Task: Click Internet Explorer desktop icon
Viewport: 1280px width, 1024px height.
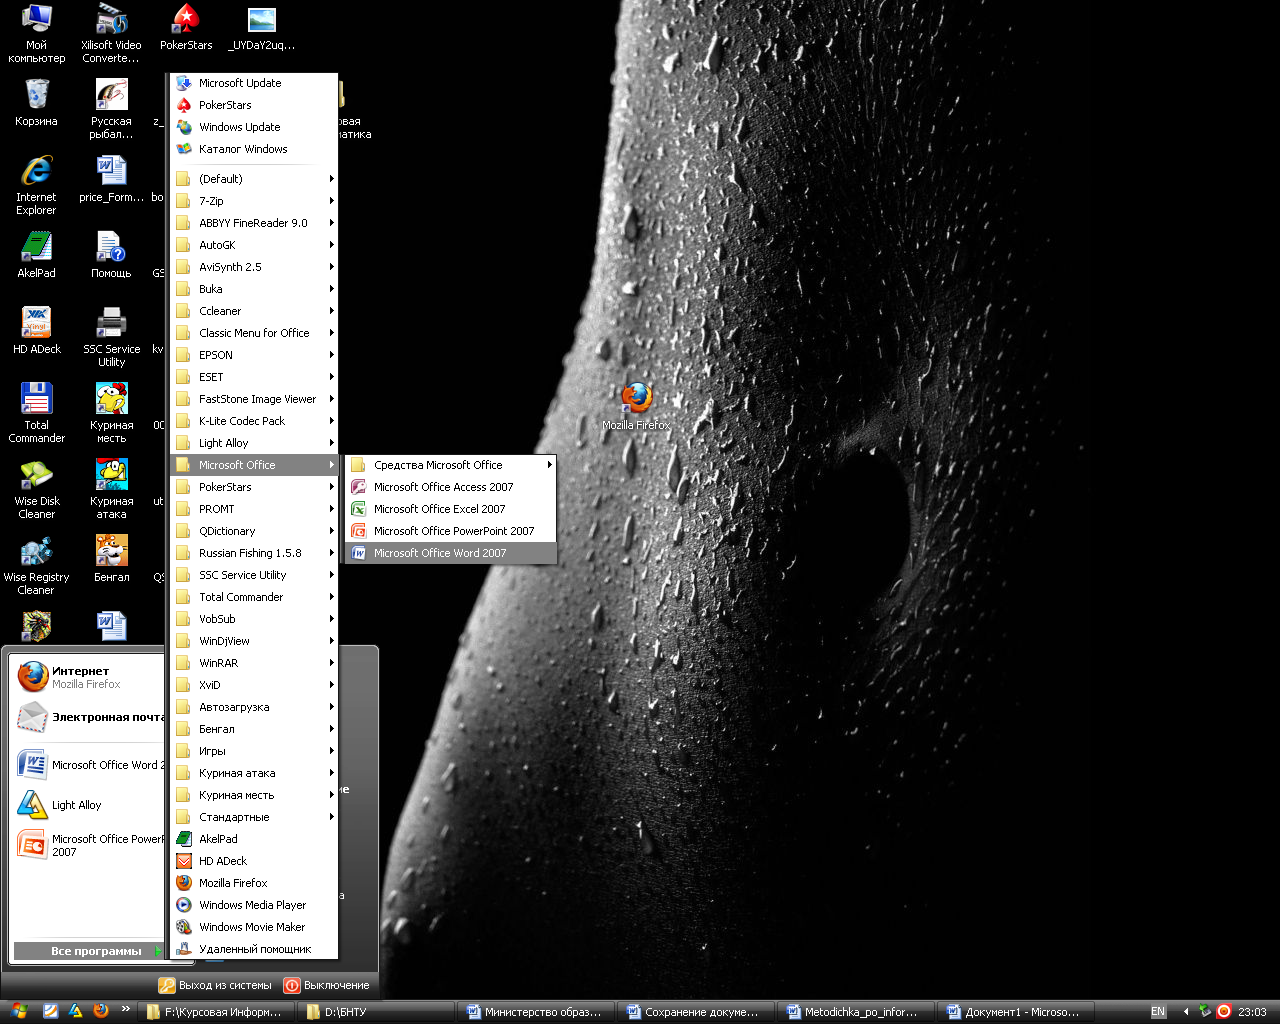Action: (x=37, y=185)
